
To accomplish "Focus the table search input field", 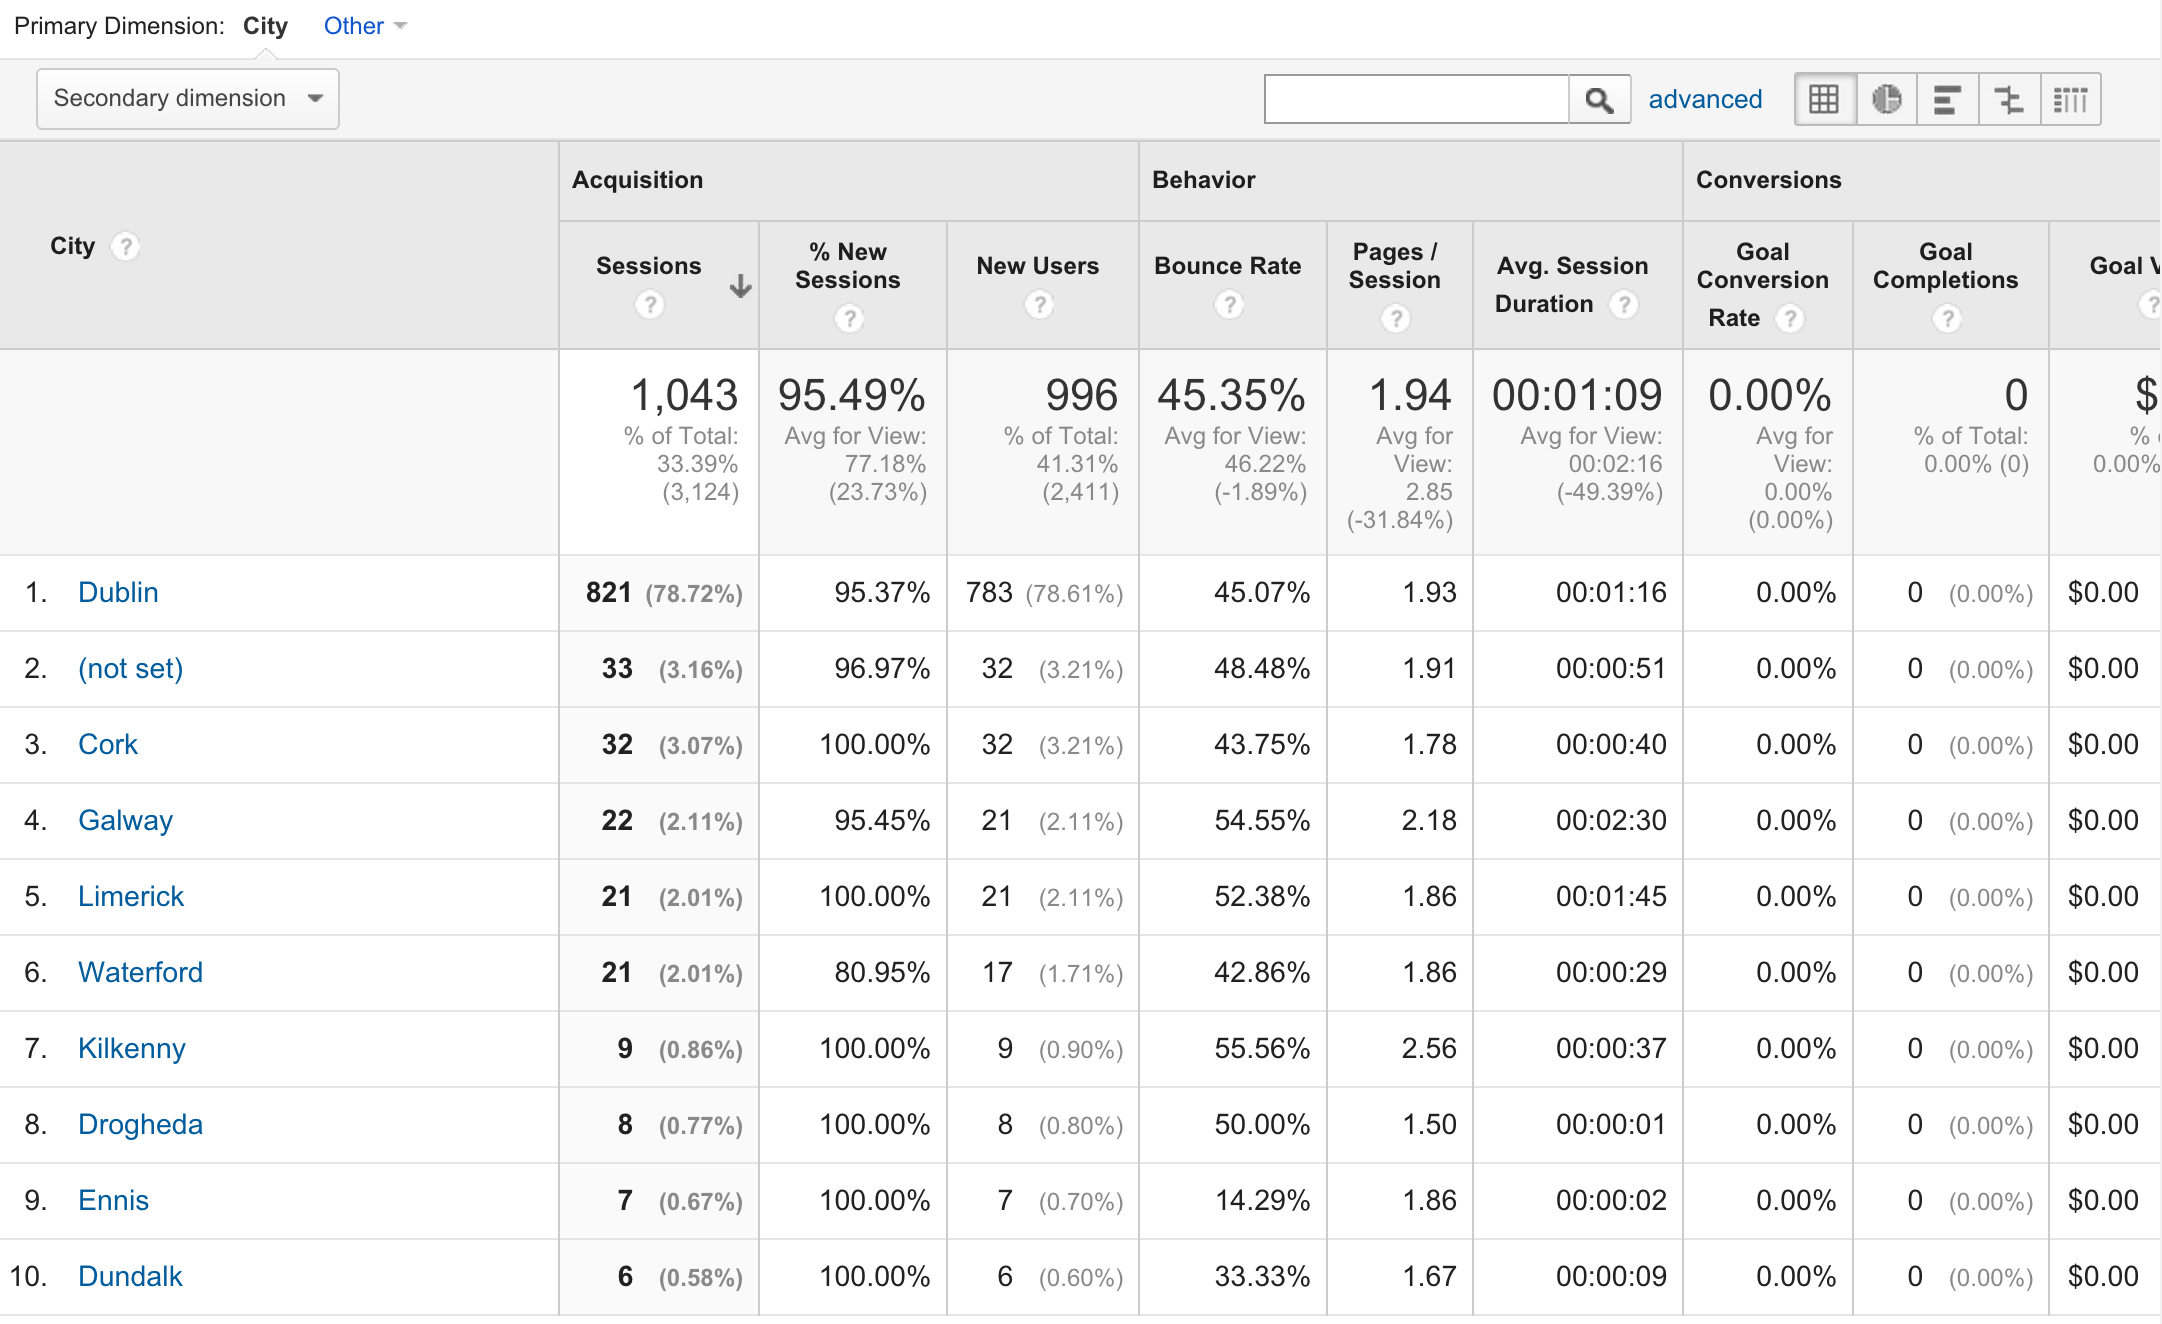I will click(x=1416, y=99).
